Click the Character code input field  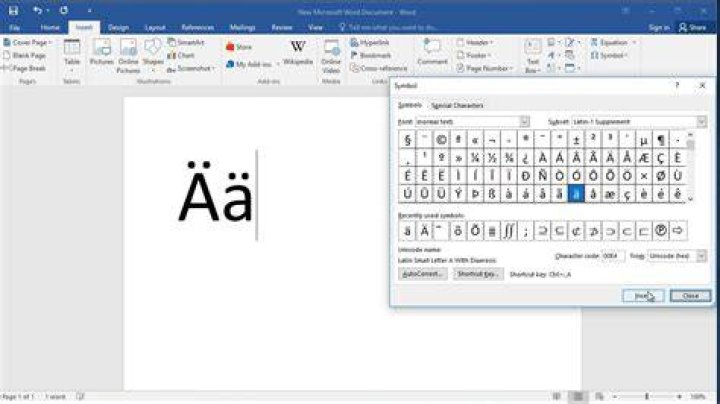coord(613,256)
